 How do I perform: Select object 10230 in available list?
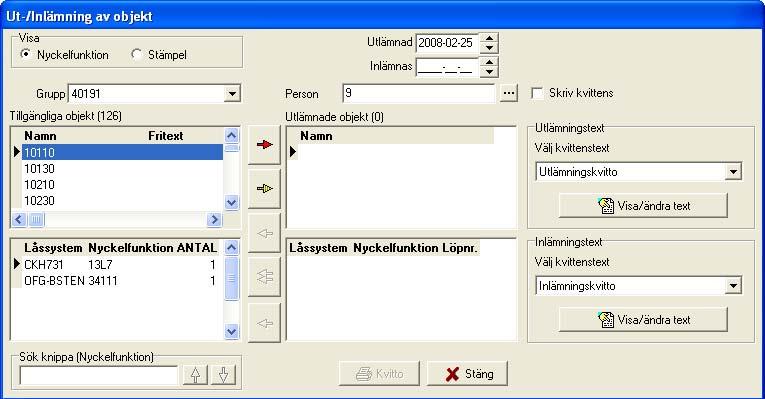point(122,201)
